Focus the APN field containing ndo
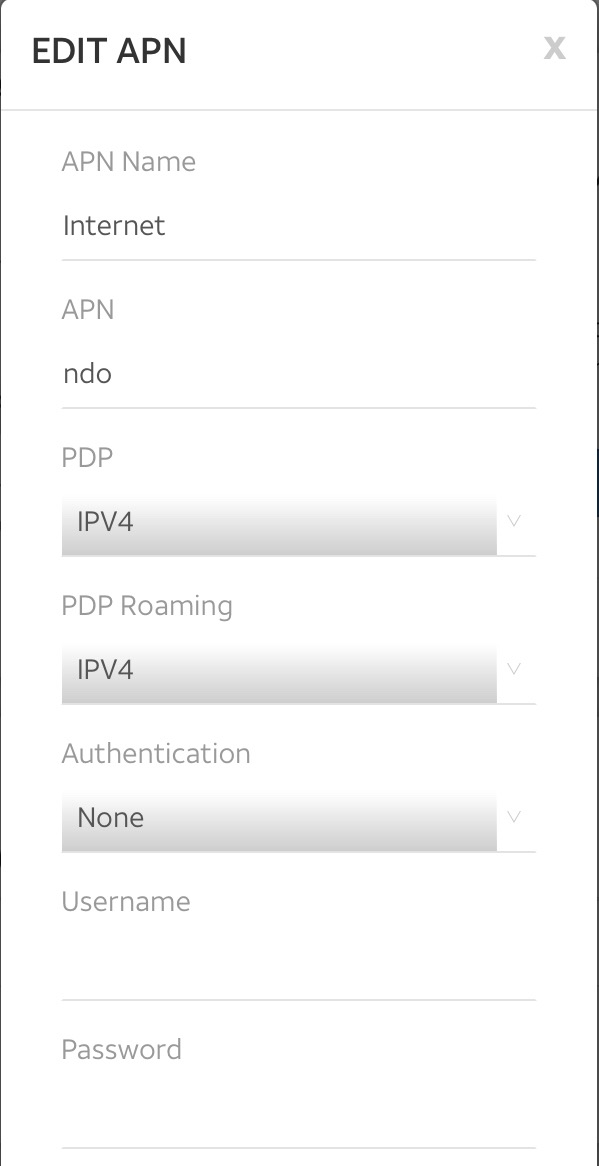Viewport: 599px width, 1166px height. [x=299, y=374]
